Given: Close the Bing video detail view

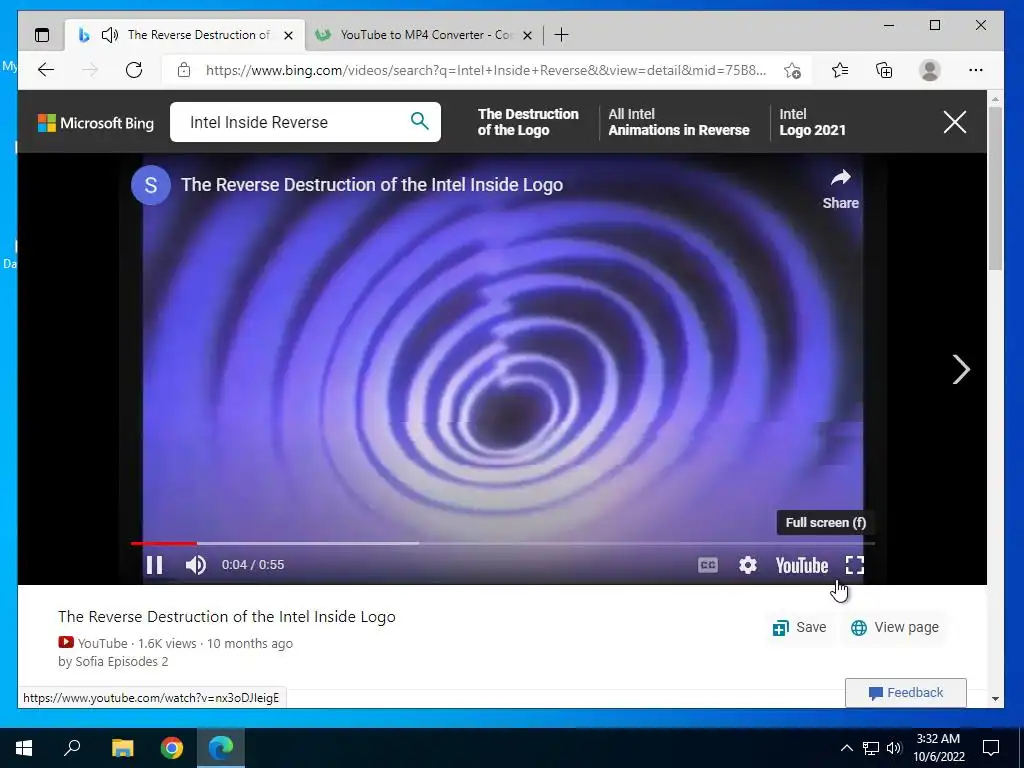Looking at the screenshot, I should coord(955,122).
